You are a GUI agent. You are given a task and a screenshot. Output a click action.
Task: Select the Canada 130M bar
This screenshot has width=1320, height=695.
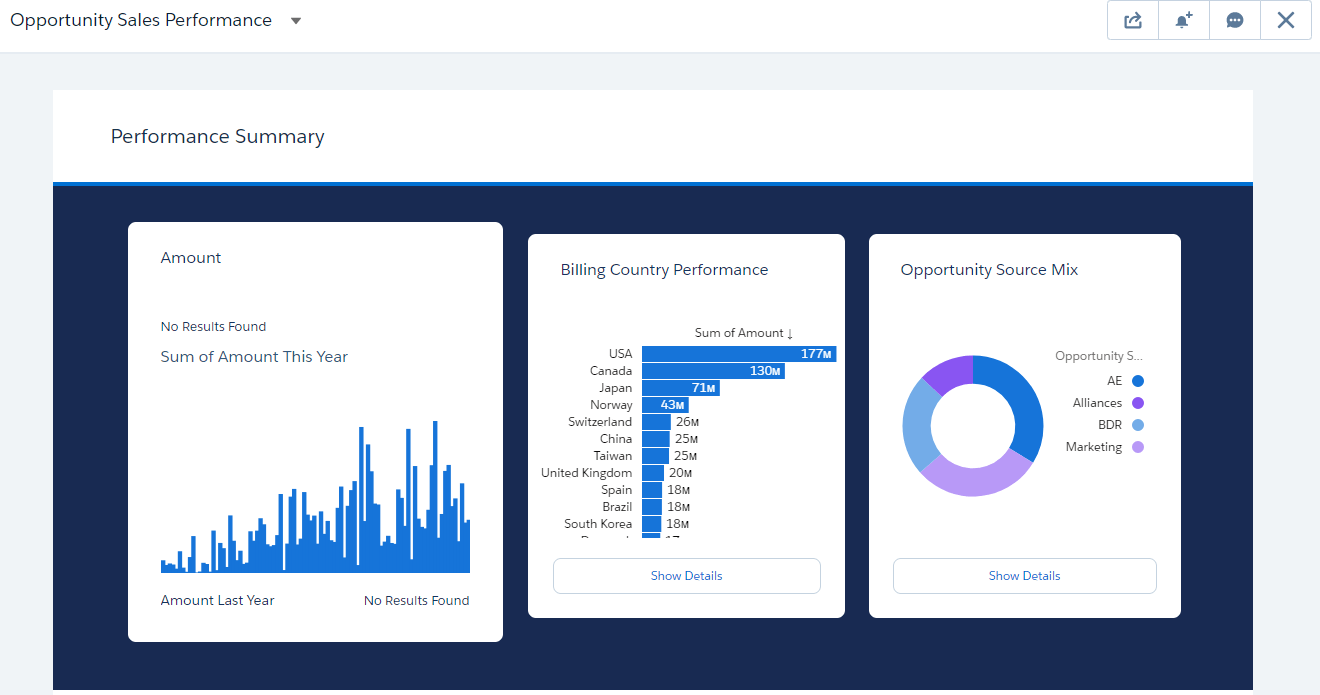tap(712, 370)
